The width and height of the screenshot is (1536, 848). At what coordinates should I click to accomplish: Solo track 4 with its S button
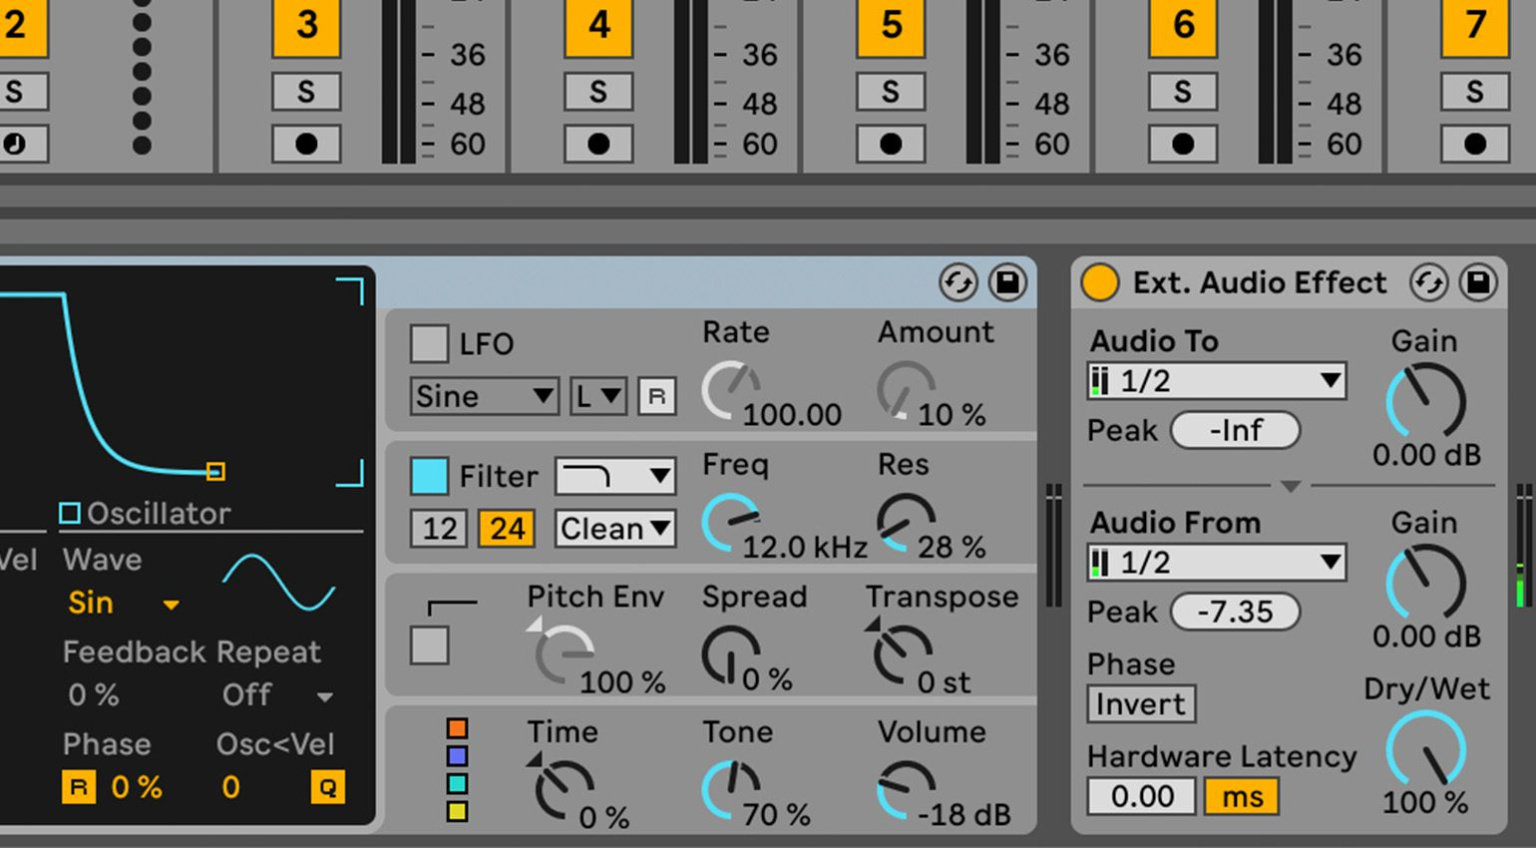tap(598, 92)
